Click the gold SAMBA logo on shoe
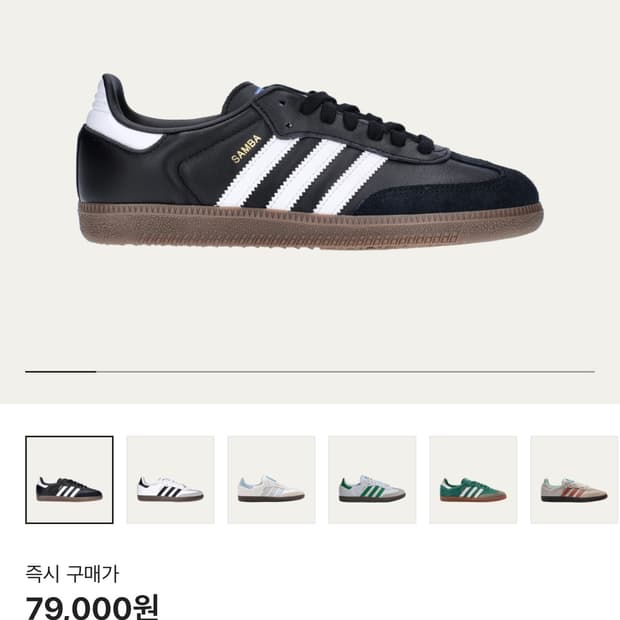This screenshot has width=620, height=620. [x=246, y=149]
